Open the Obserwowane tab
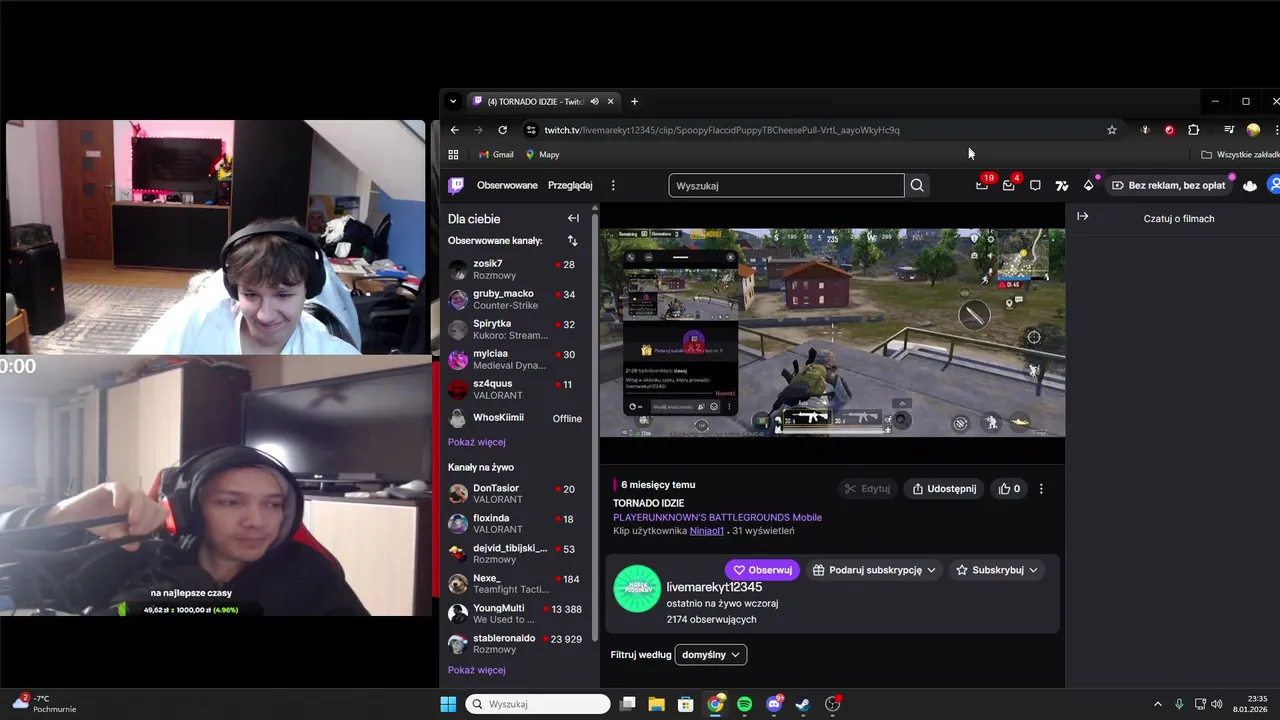The width and height of the screenshot is (1280, 720). coord(507,185)
